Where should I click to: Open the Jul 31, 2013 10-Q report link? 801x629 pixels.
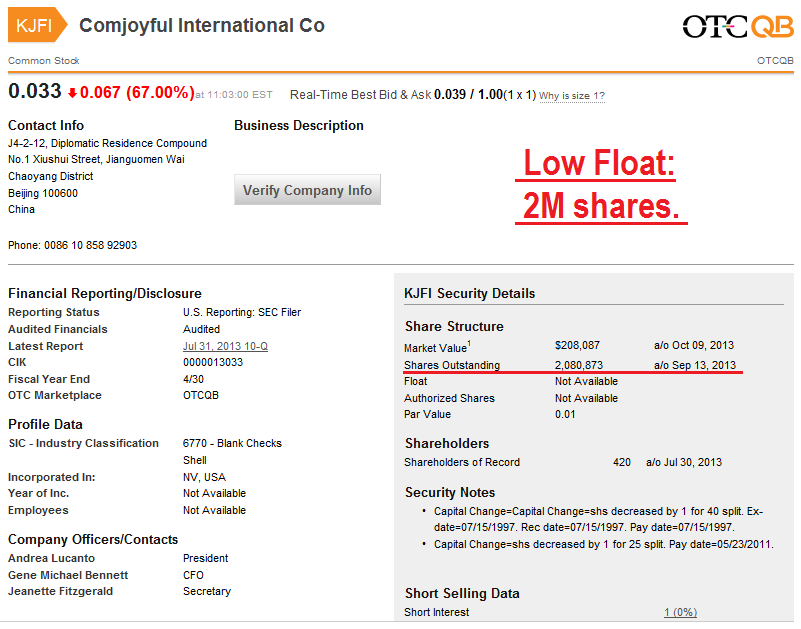[225, 346]
